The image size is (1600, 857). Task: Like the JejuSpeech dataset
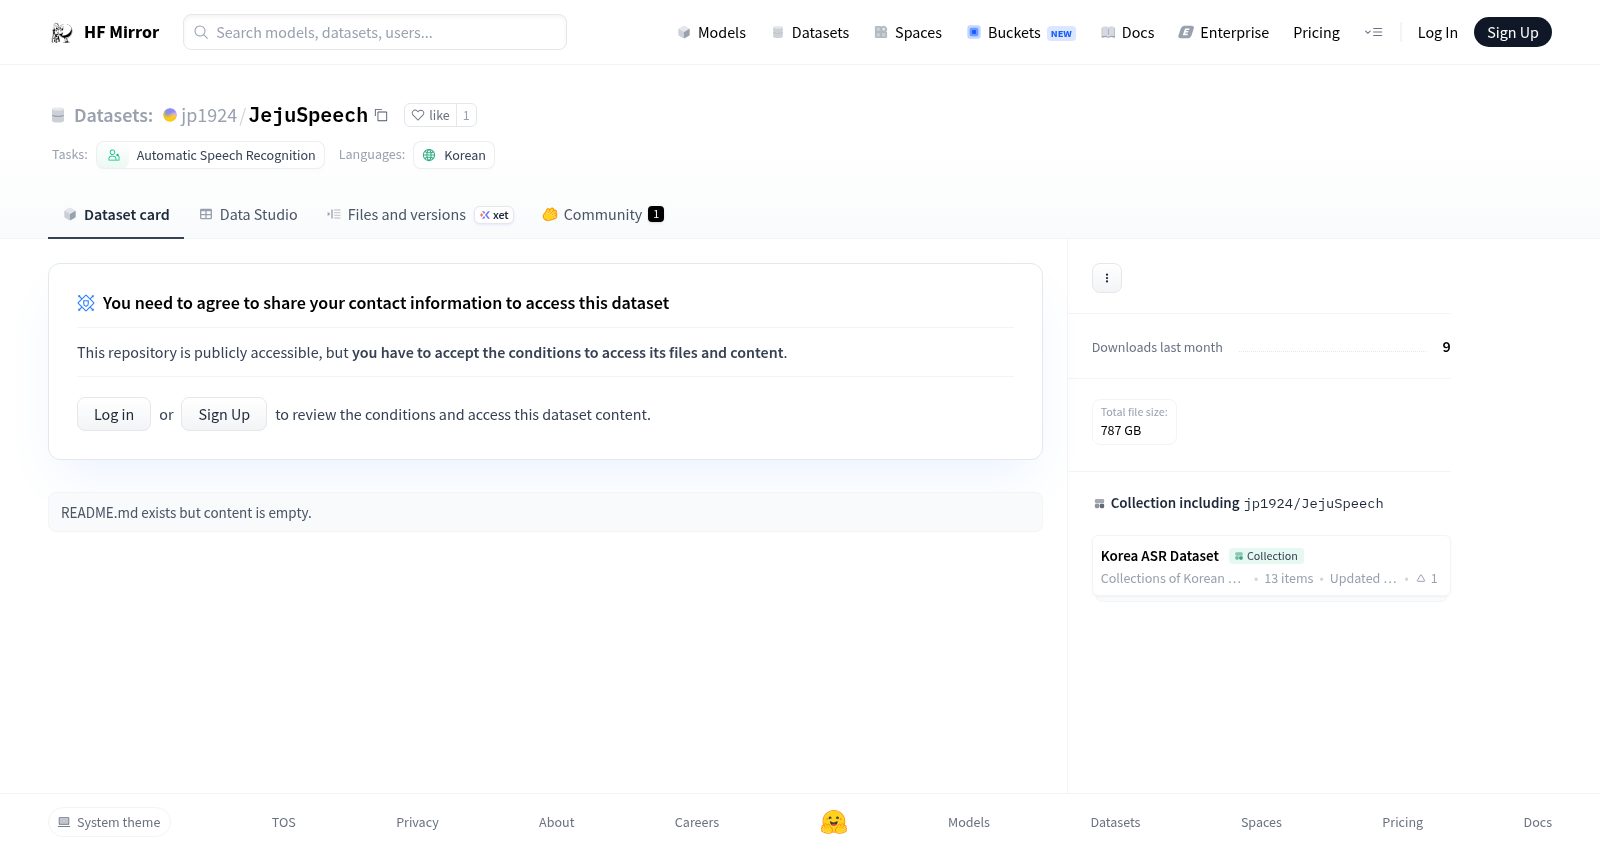click(x=431, y=115)
